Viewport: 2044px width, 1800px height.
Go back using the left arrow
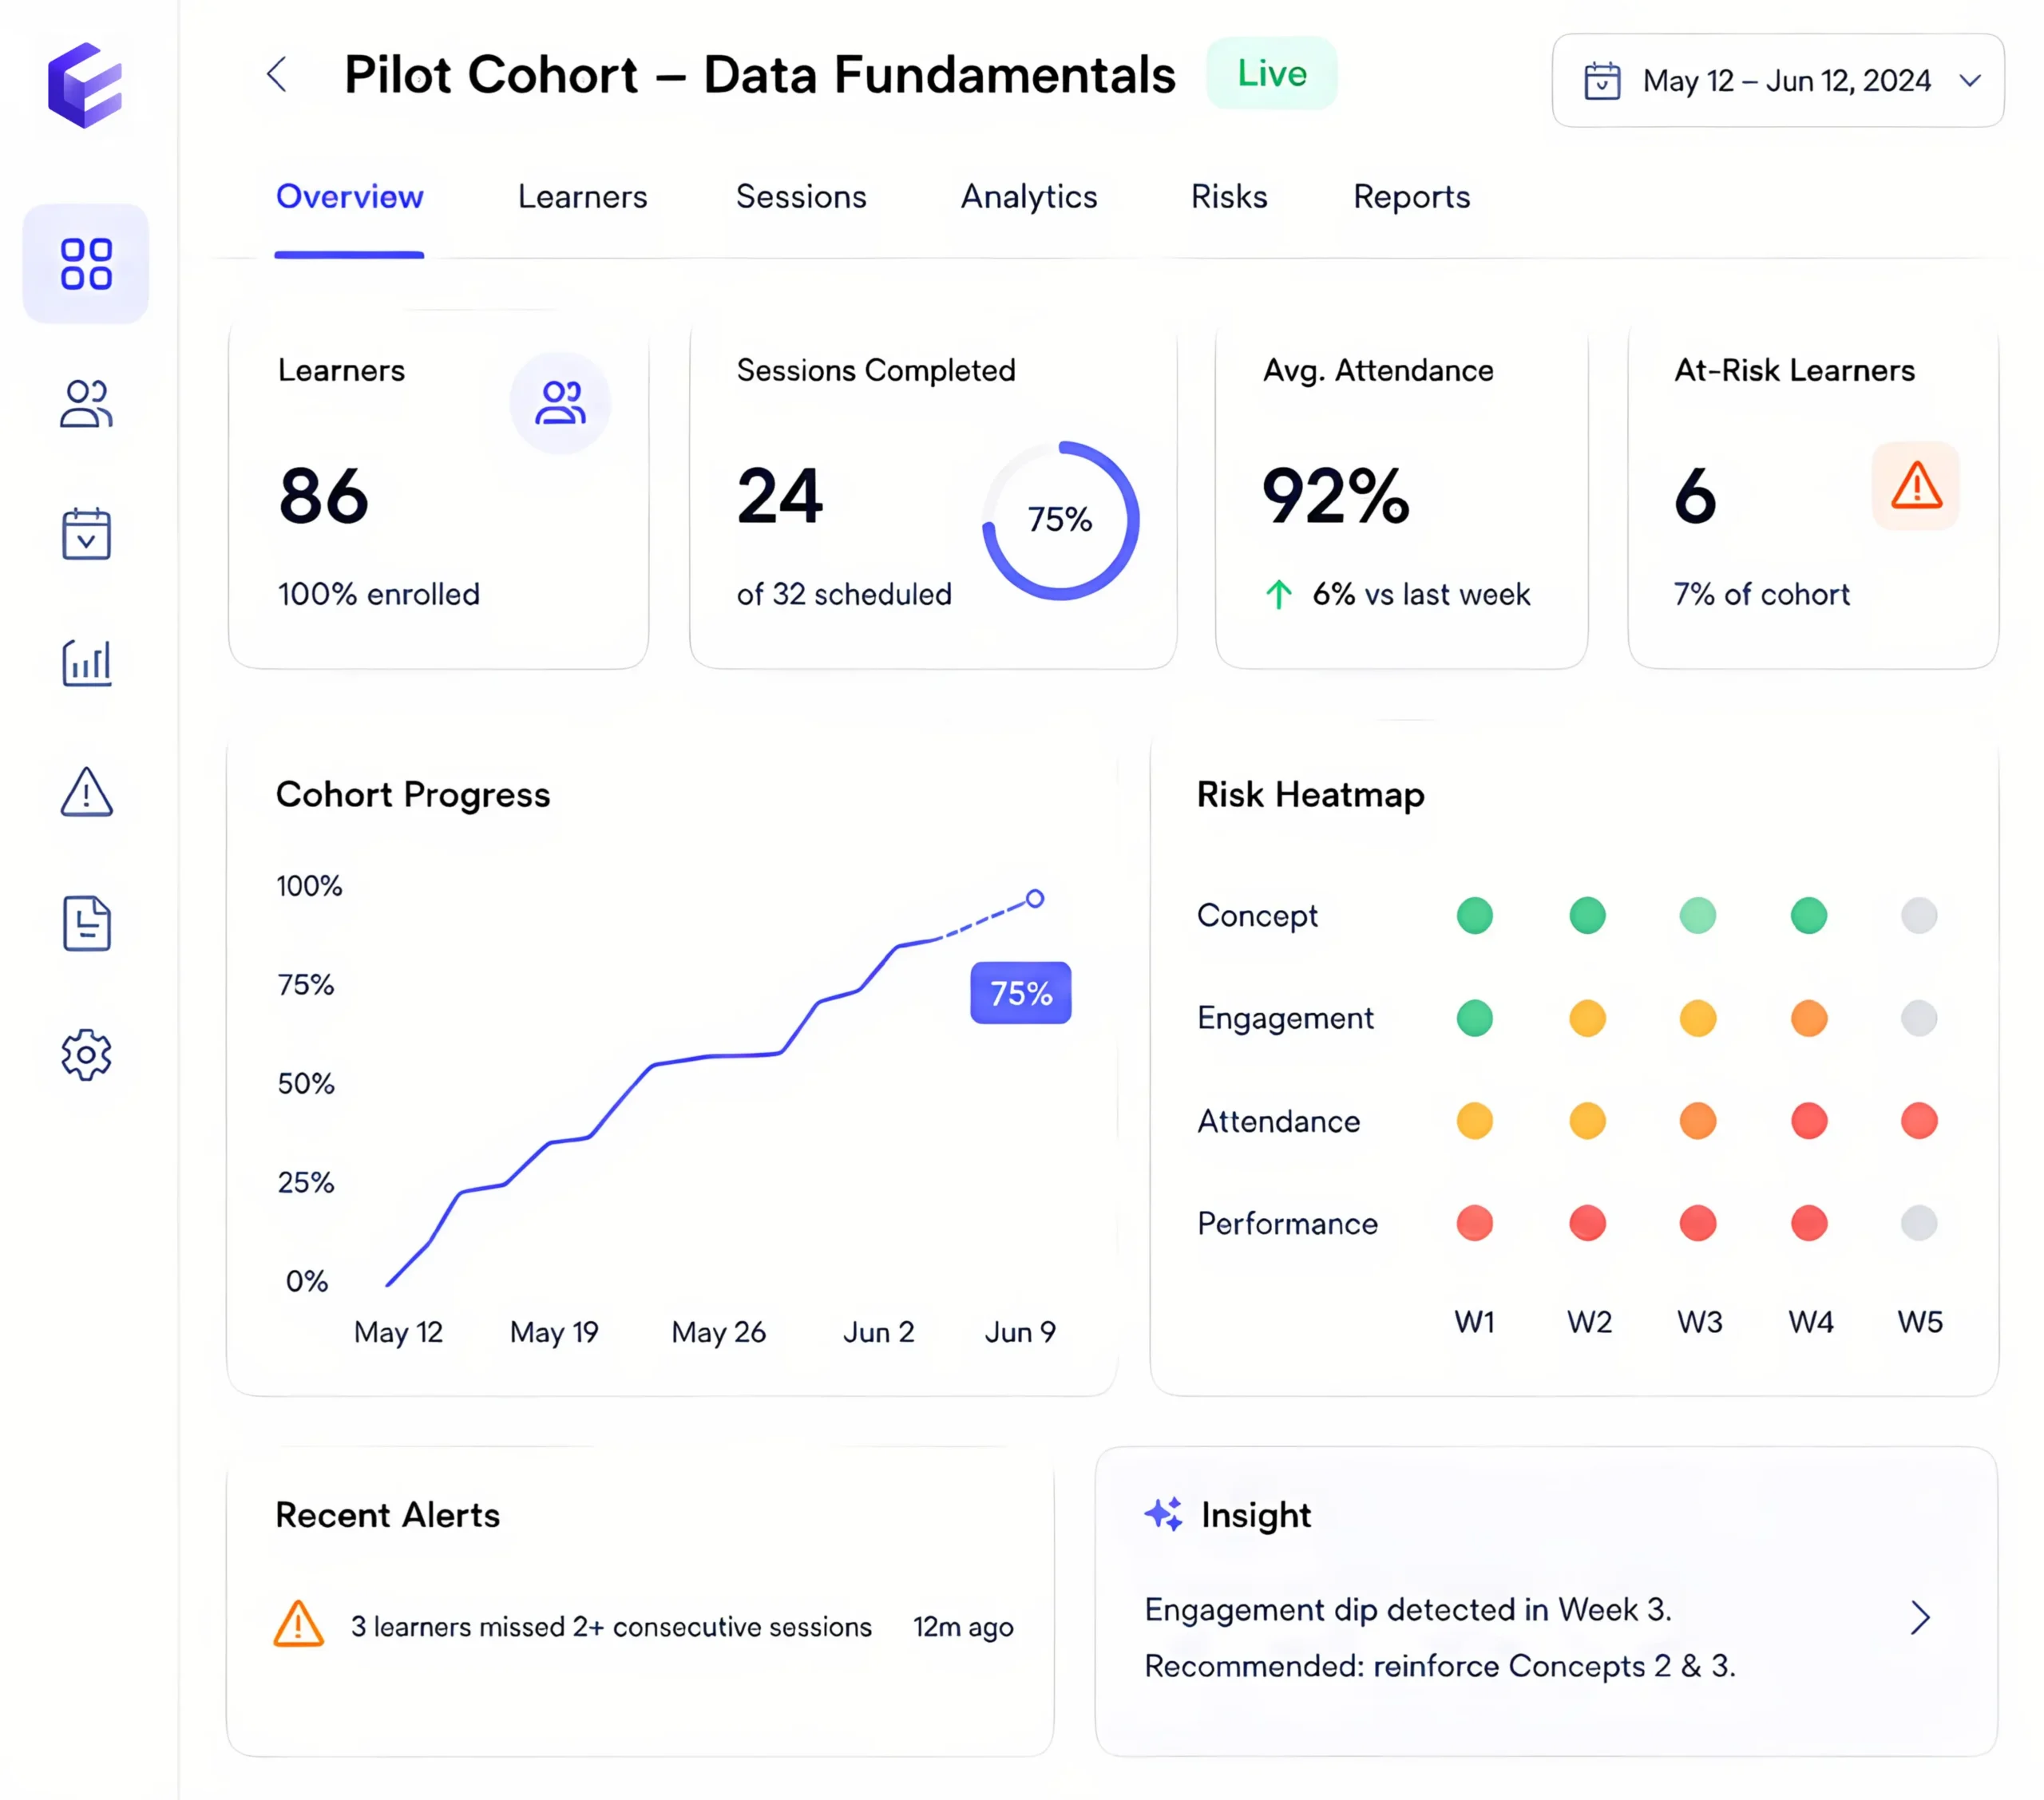click(277, 75)
